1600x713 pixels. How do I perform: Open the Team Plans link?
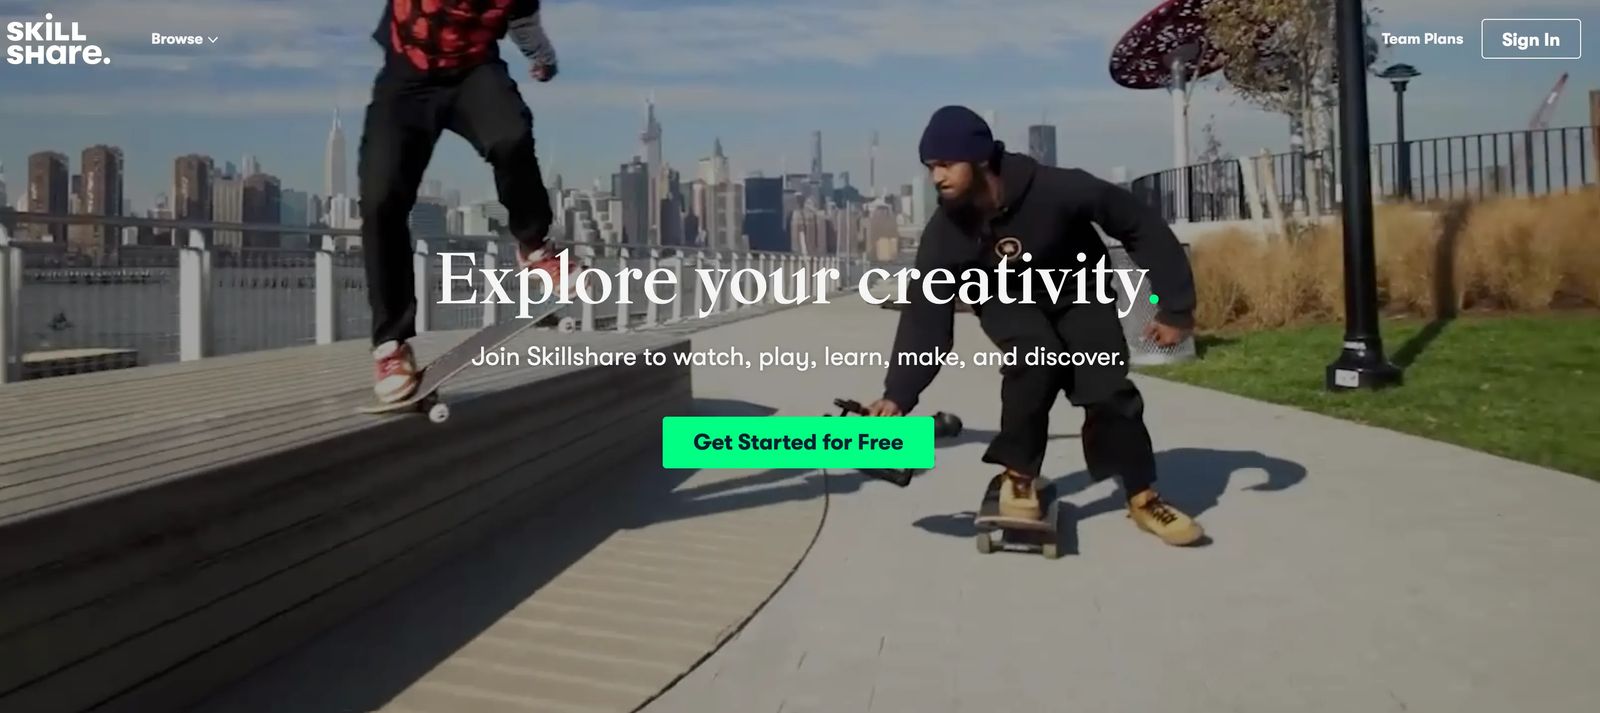(x=1421, y=39)
